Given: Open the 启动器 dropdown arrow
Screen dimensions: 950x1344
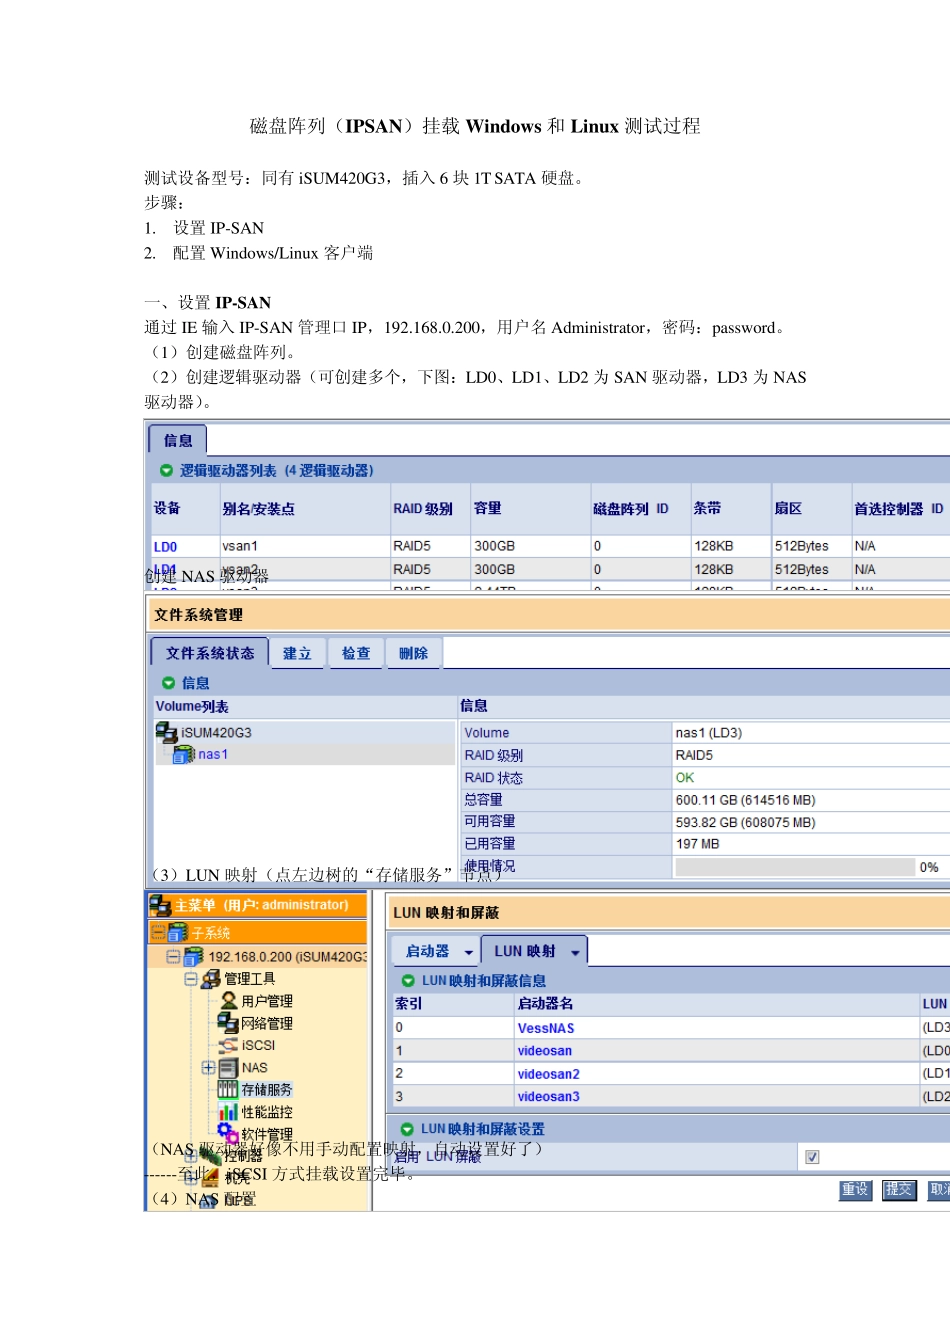Looking at the screenshot, I should [x=468, y=953].
